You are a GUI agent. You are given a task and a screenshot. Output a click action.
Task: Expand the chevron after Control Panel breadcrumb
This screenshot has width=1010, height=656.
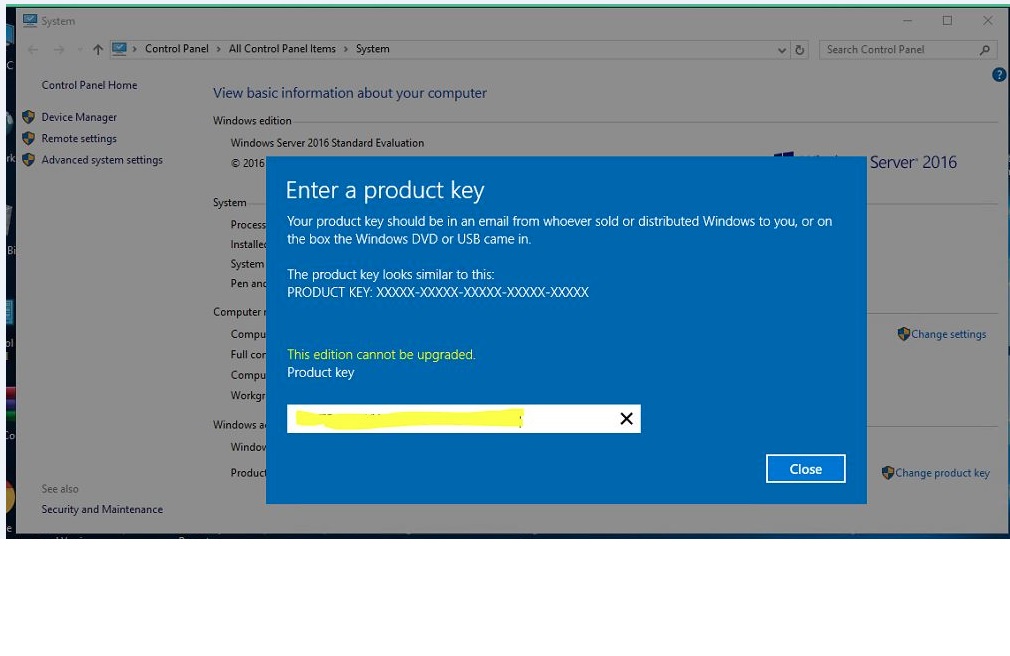tap(218, 50)
